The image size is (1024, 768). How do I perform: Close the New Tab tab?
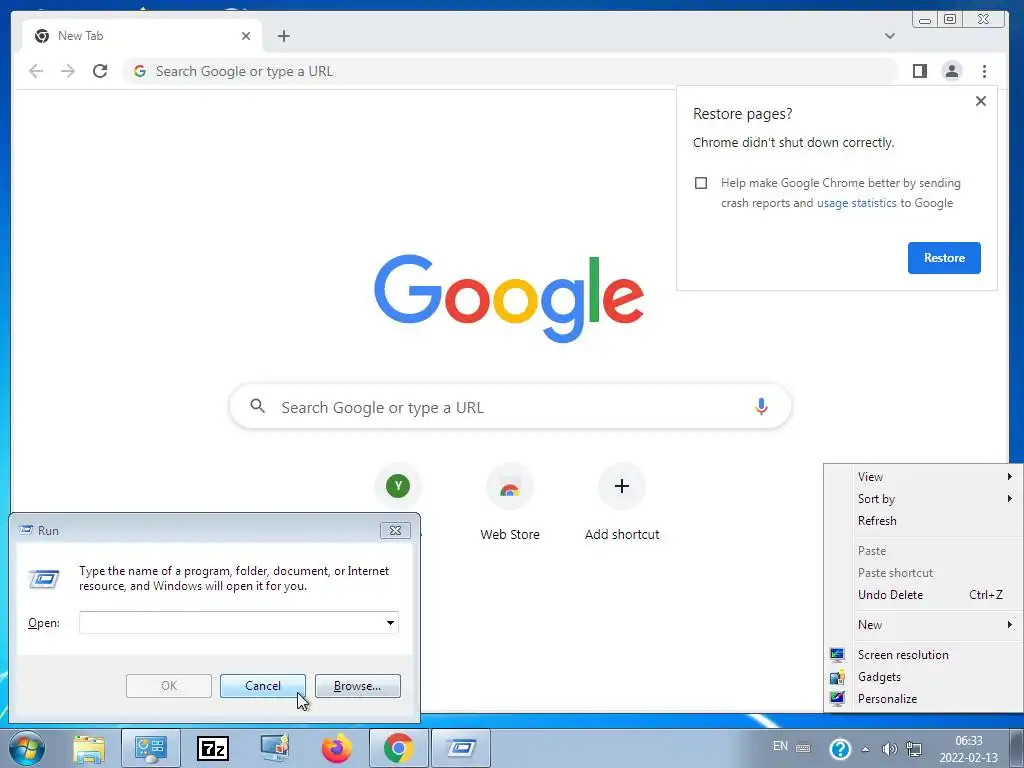click(x=246, y=36)
